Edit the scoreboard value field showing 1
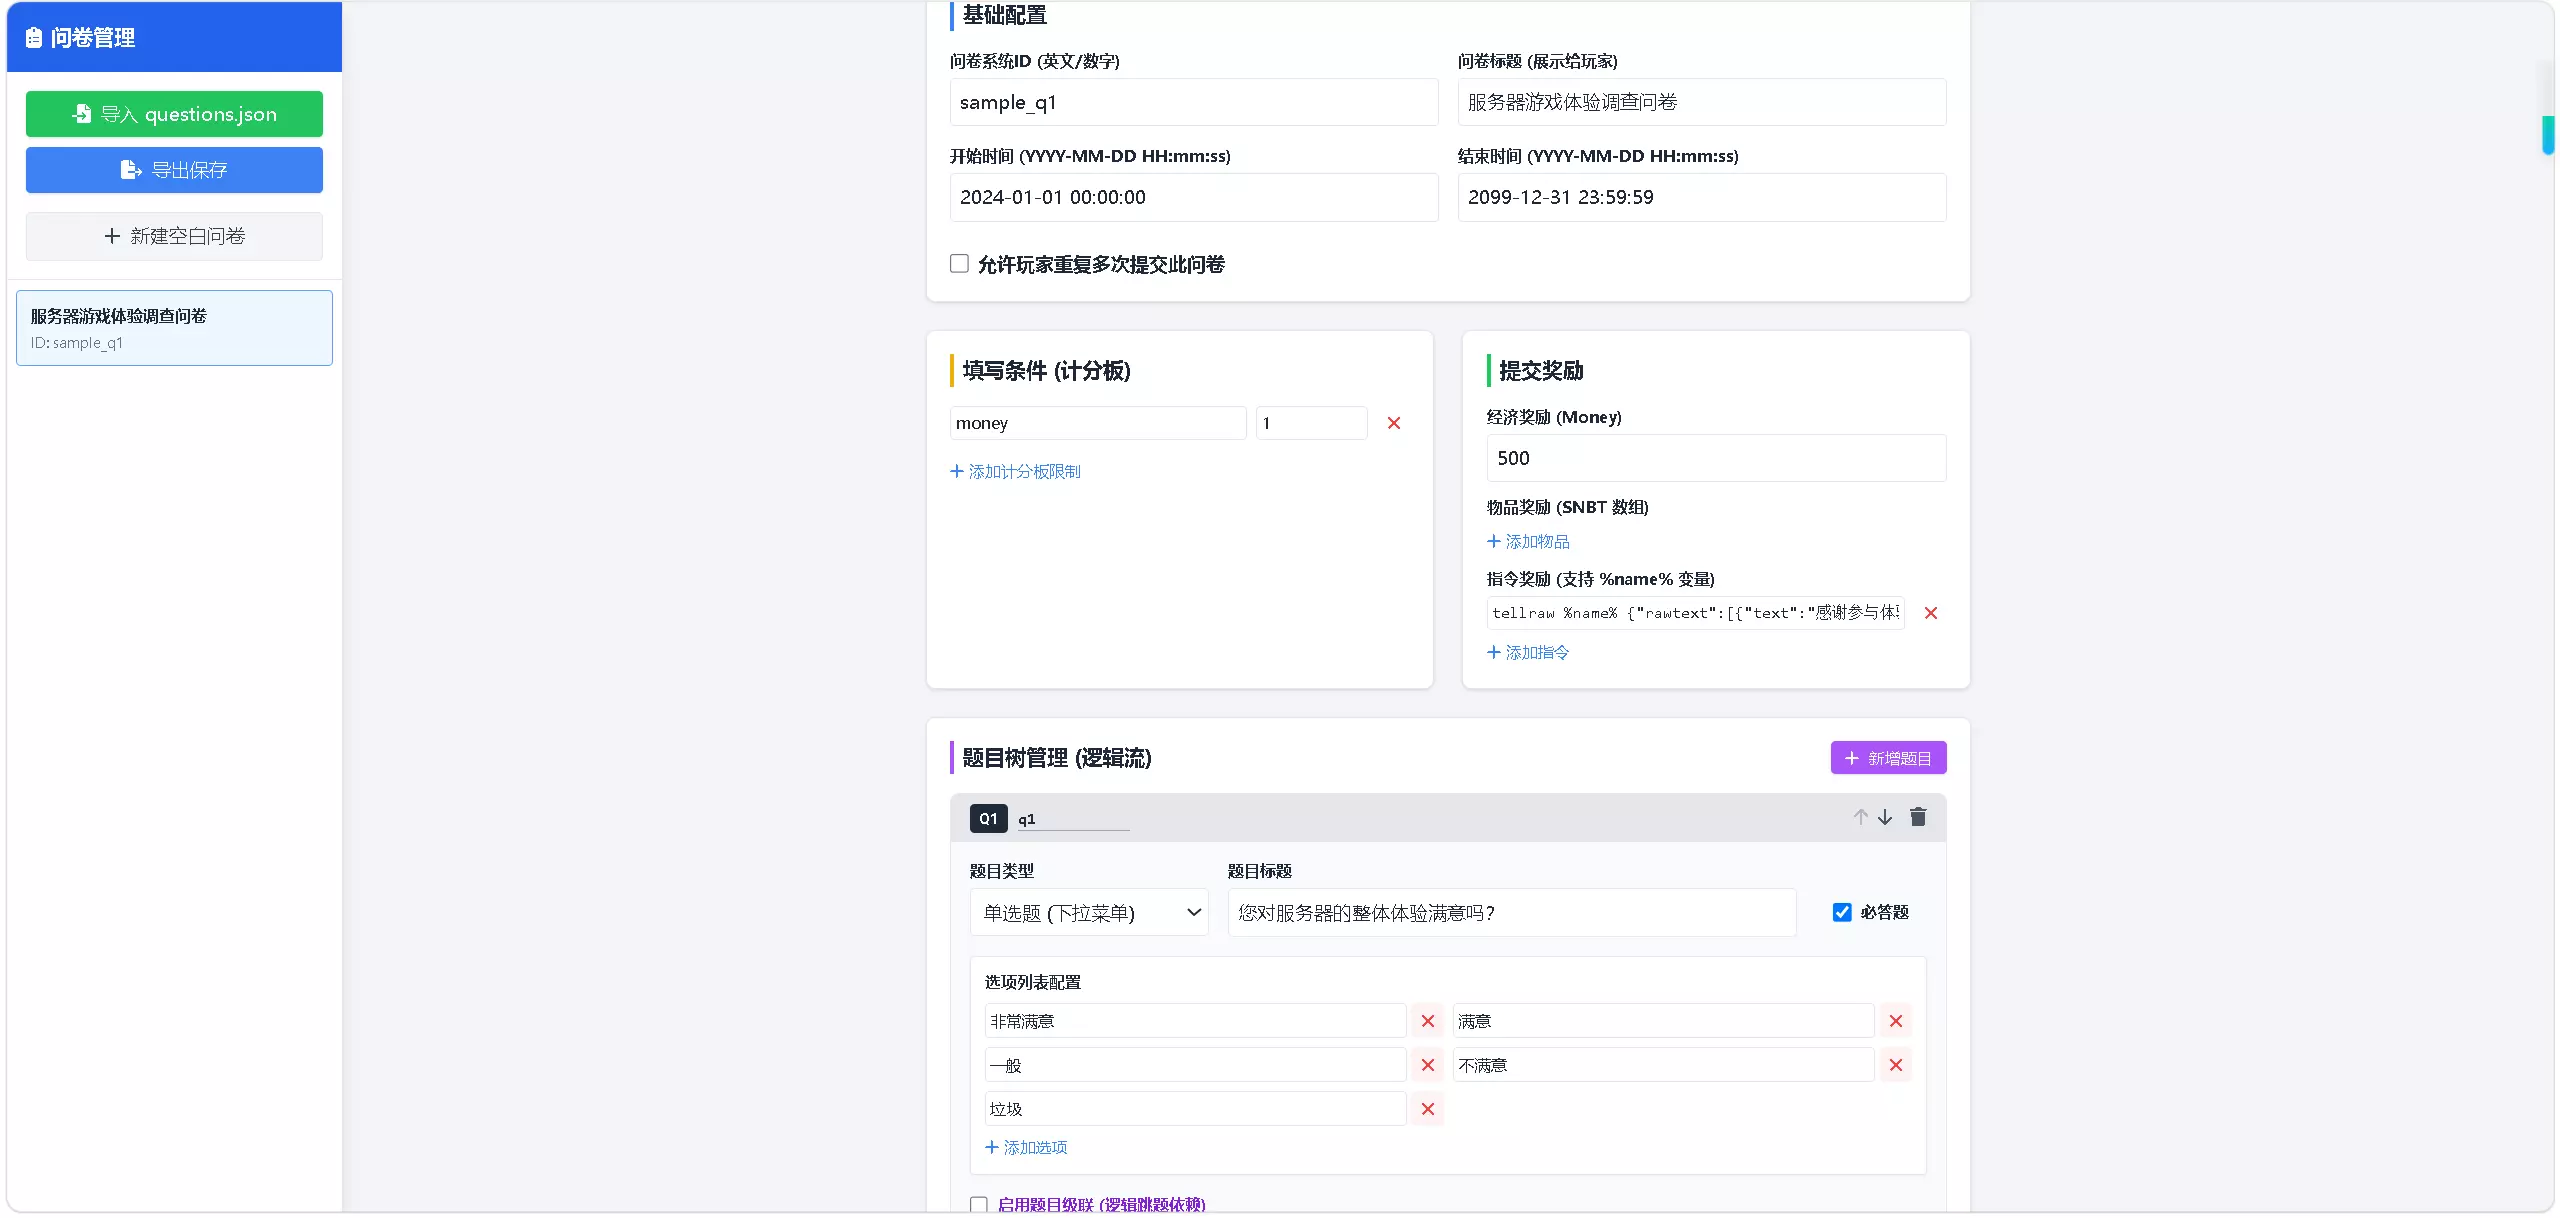The image size is (2560, 1218). click(1311, 423)
